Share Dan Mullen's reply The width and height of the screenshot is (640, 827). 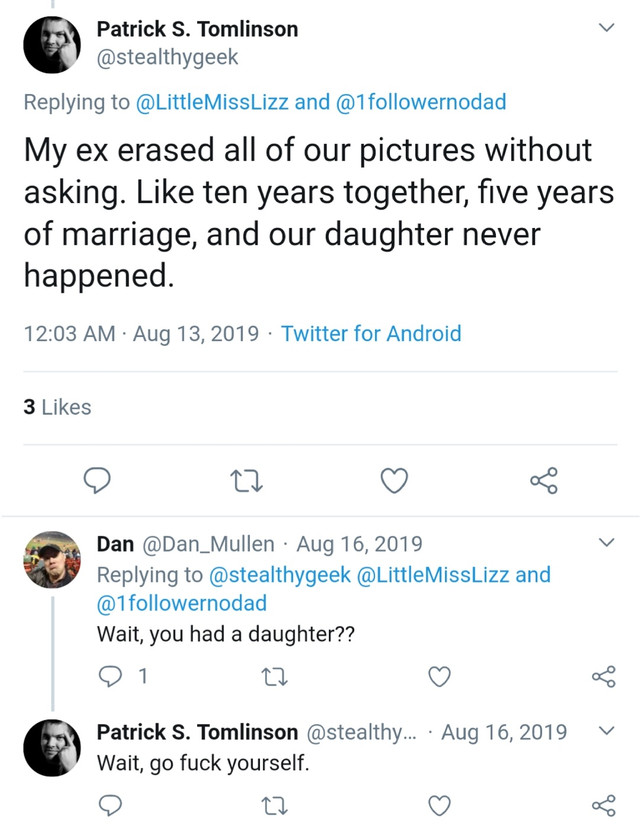click(x=603, y=678)
